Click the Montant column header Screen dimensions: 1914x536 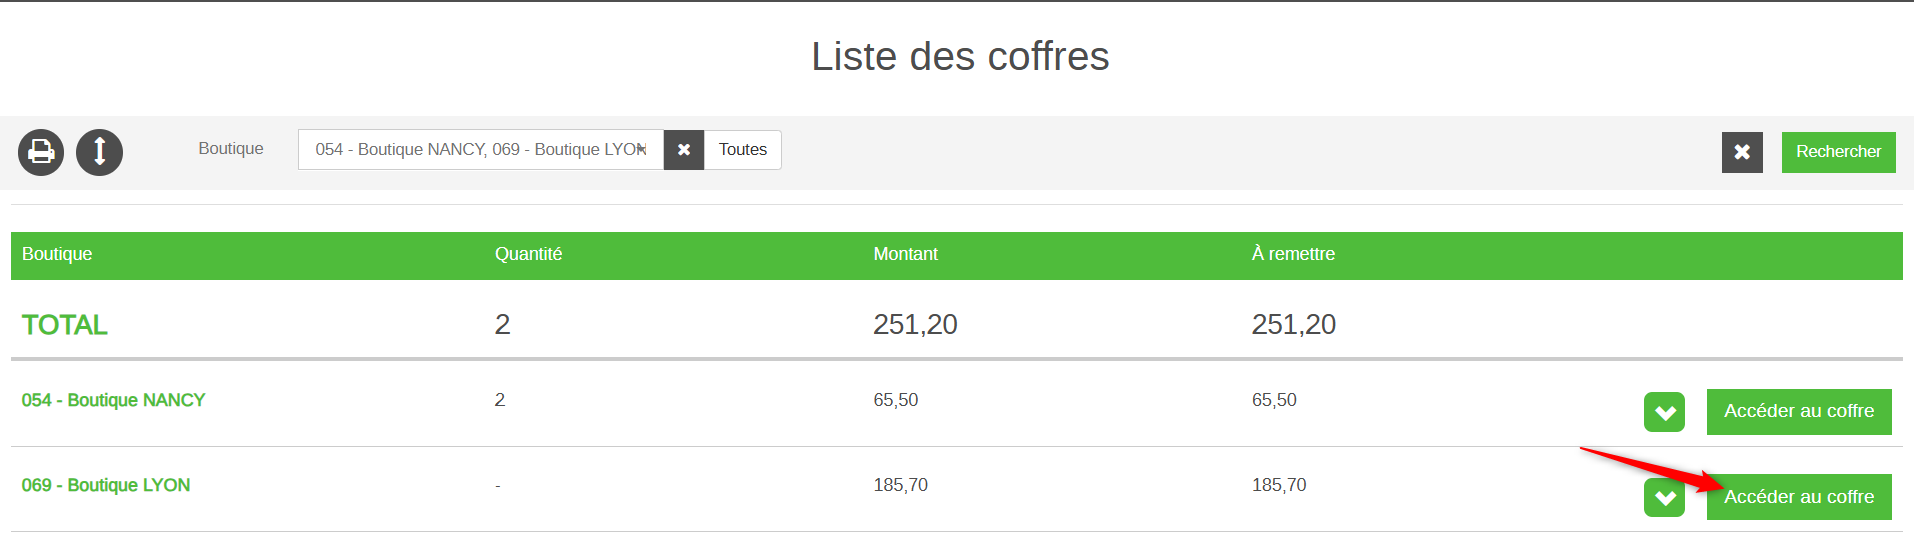(x=905, y=254)
